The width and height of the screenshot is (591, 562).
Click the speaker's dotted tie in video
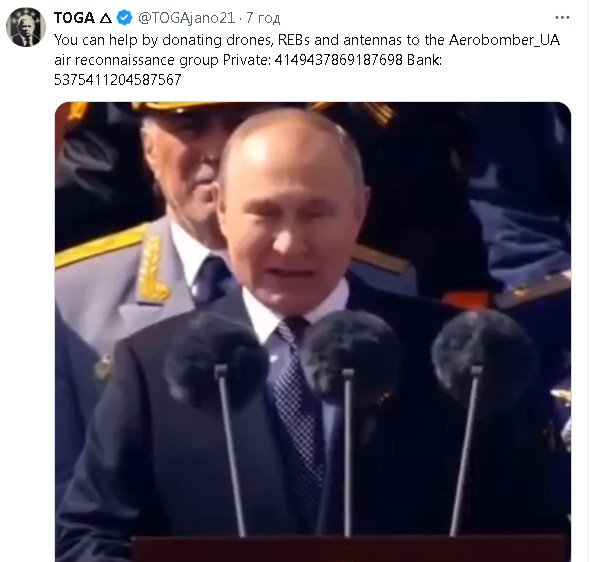coord(298,396)
